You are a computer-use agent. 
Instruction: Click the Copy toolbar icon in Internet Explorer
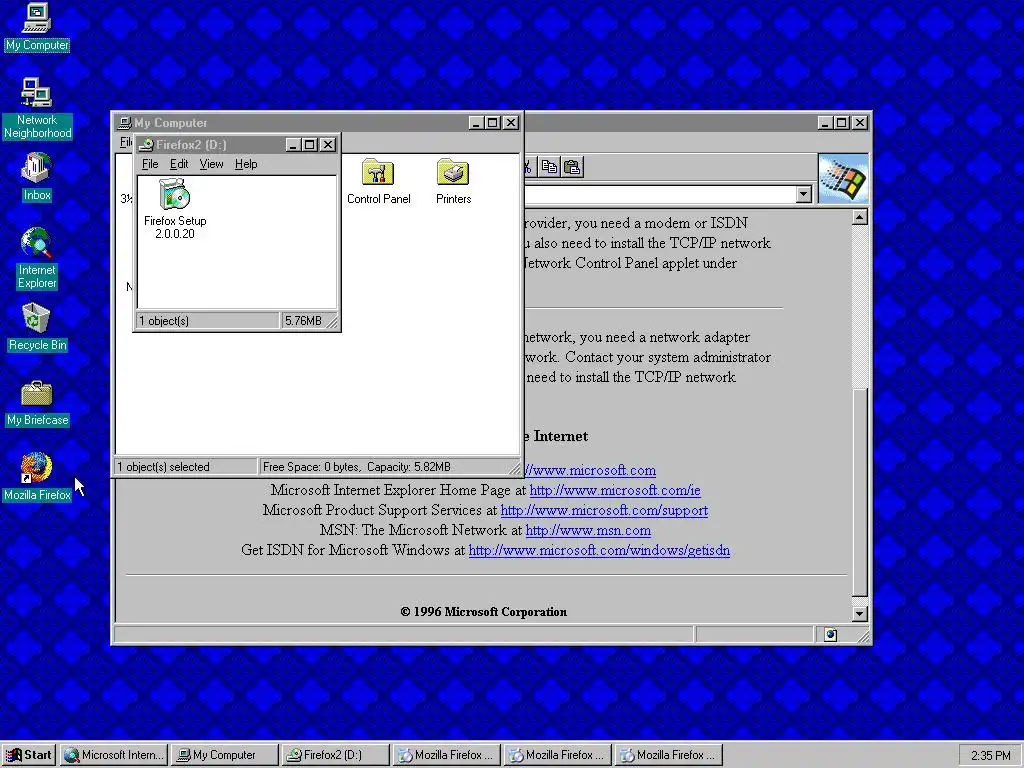[x=550, y=168]
